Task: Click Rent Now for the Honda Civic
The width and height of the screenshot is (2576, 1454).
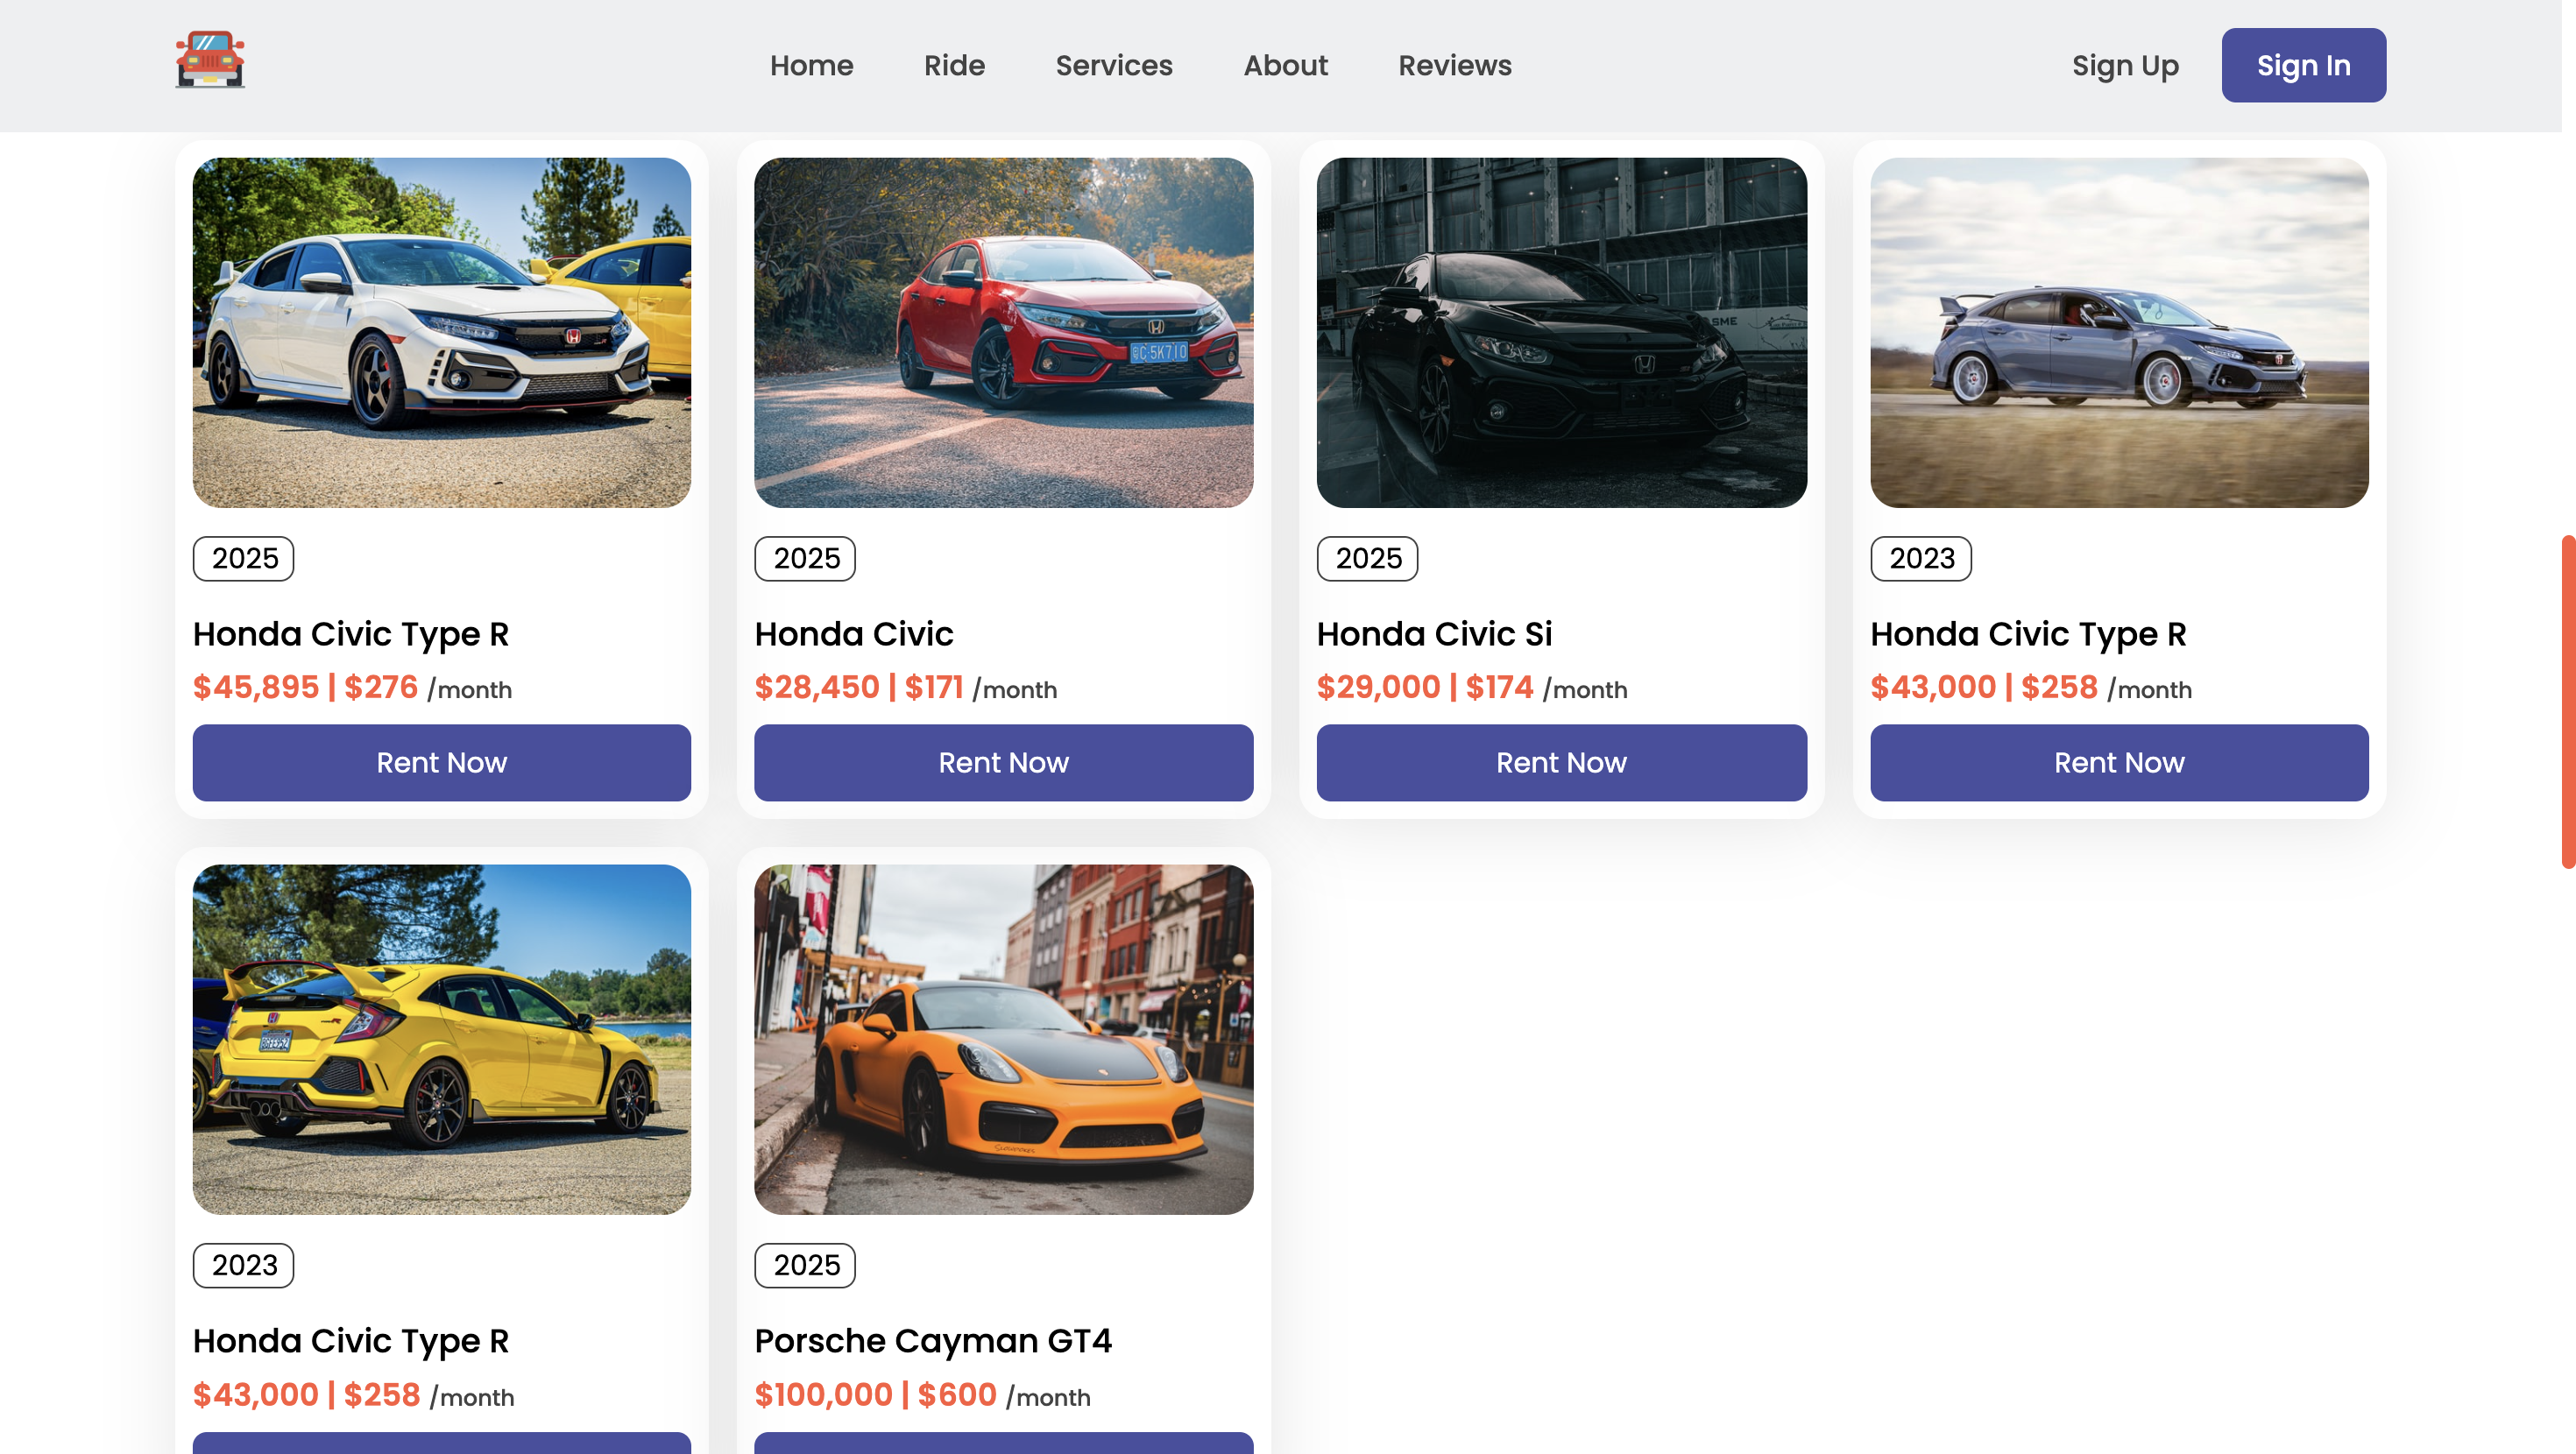Action: click(x=1003, y=762)
